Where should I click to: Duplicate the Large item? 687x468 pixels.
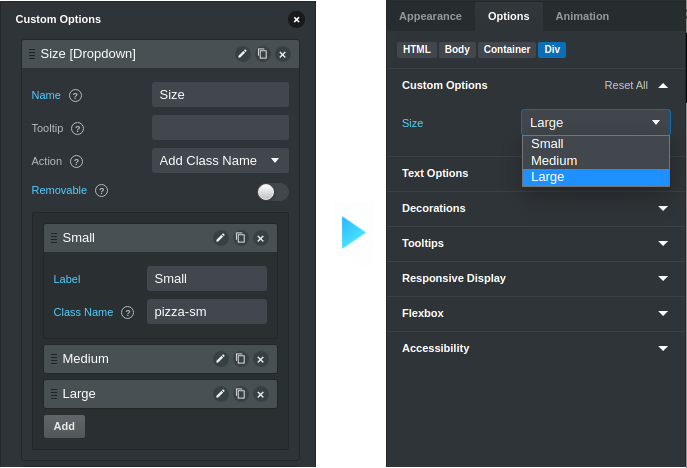click(241, 394)
